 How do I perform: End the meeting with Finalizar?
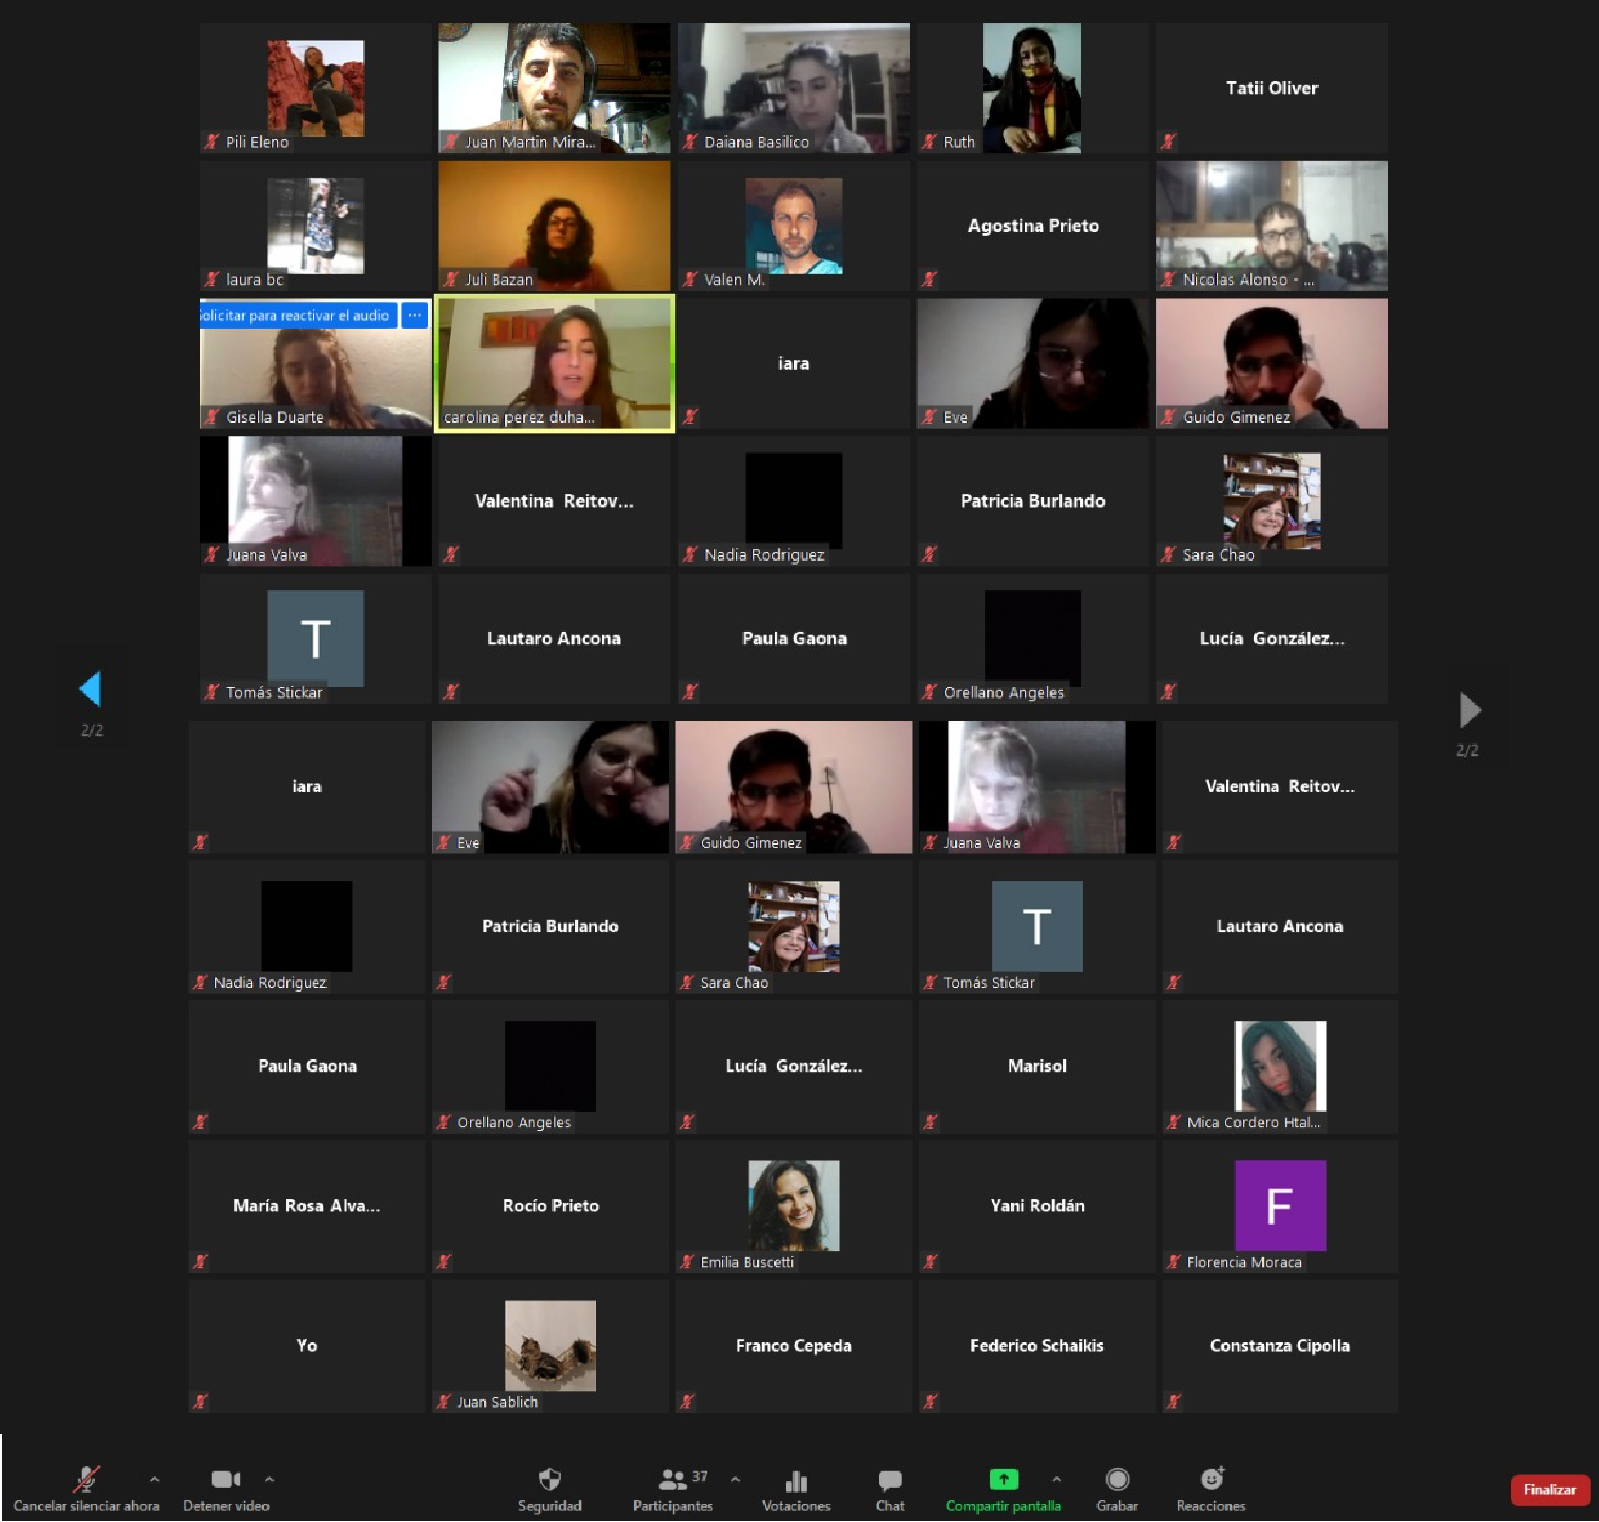[1549, 1490]
